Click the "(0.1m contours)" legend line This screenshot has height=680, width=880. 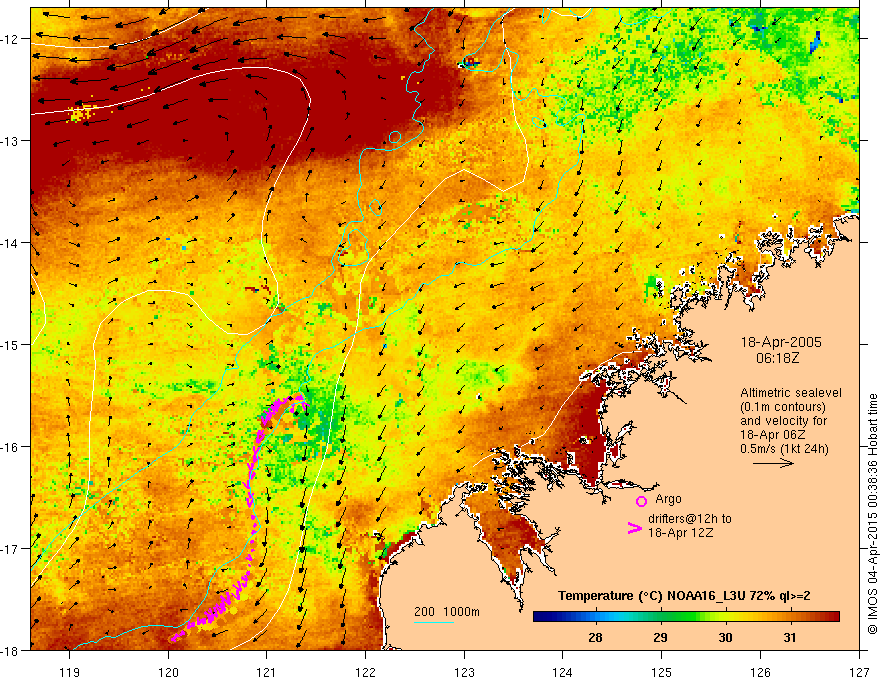783,407
